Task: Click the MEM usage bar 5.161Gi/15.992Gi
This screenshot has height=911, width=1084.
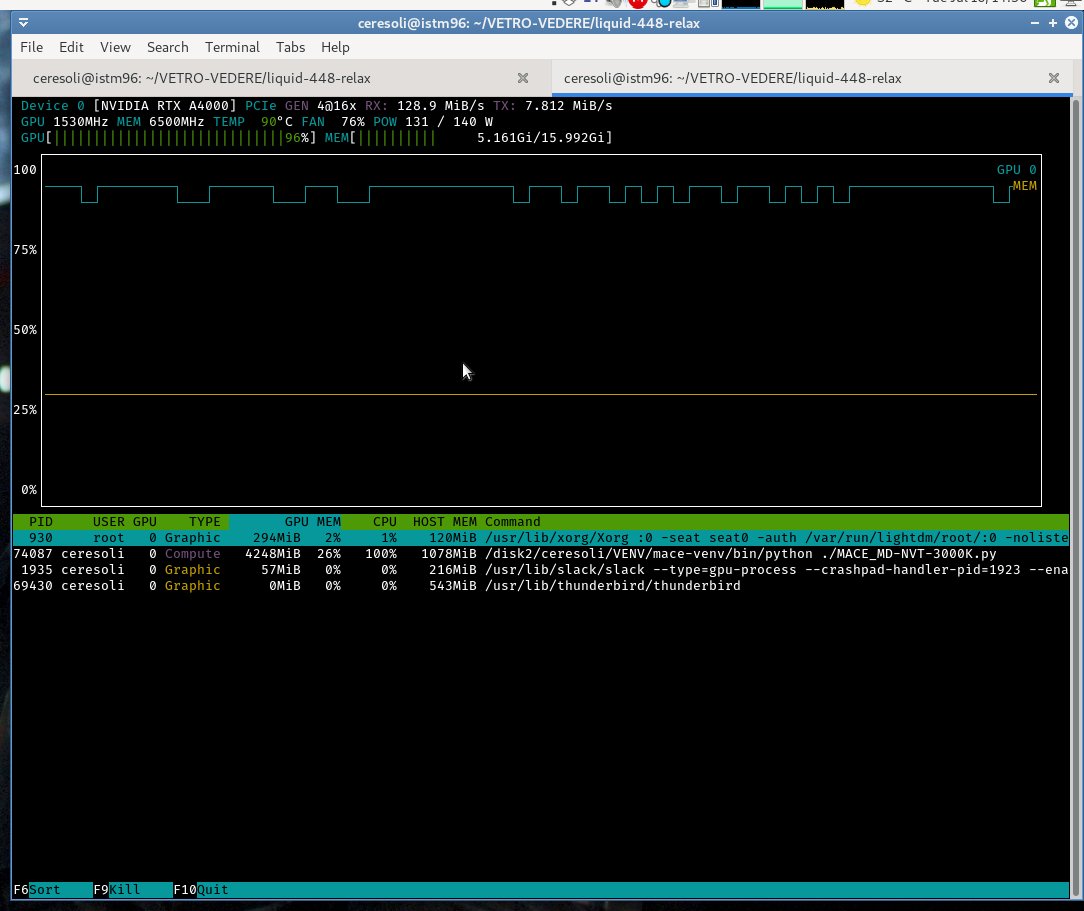Action: (x=469, y=138)
